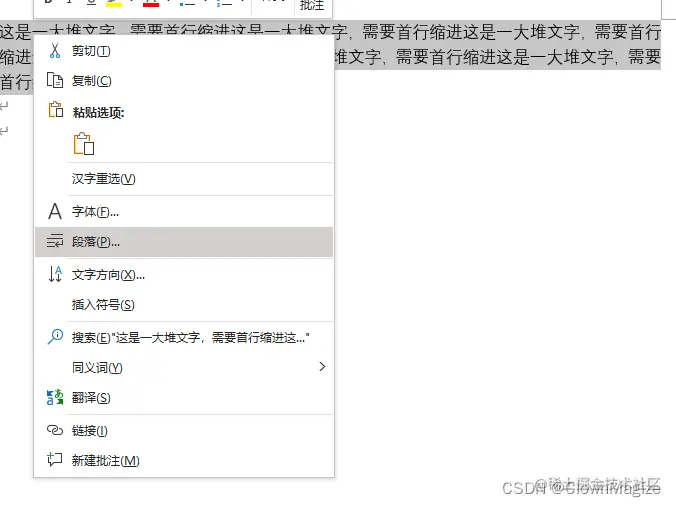Search for the selected text via 搜索(E)
This screenshot has width=676, height=507.
[184, 338]
